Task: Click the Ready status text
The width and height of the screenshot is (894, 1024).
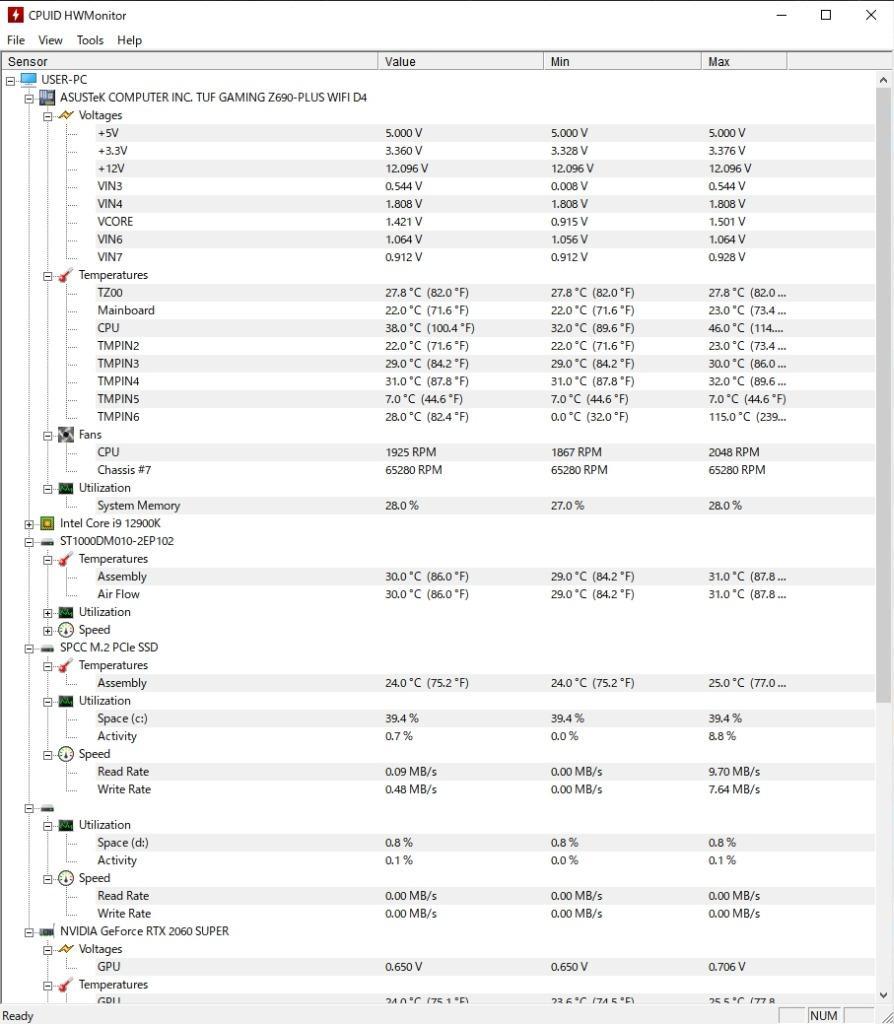Action: pyautogui.click(x=18, y=1016)
